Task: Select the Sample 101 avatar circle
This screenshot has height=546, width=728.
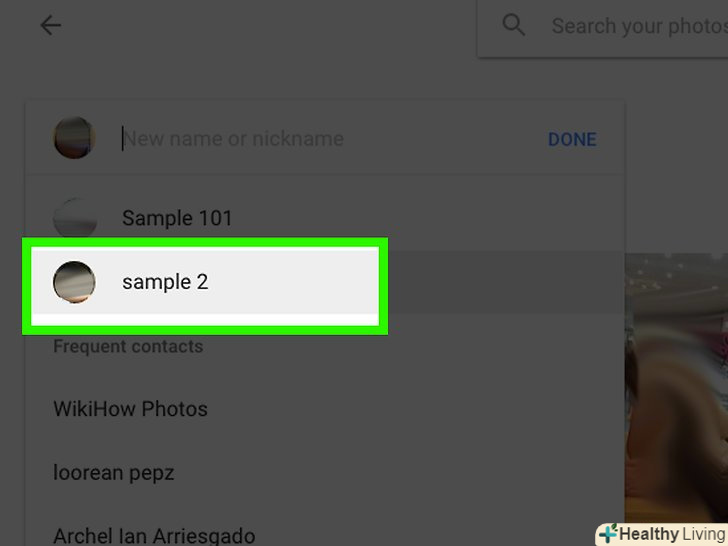Action: [x=74, y=217]
